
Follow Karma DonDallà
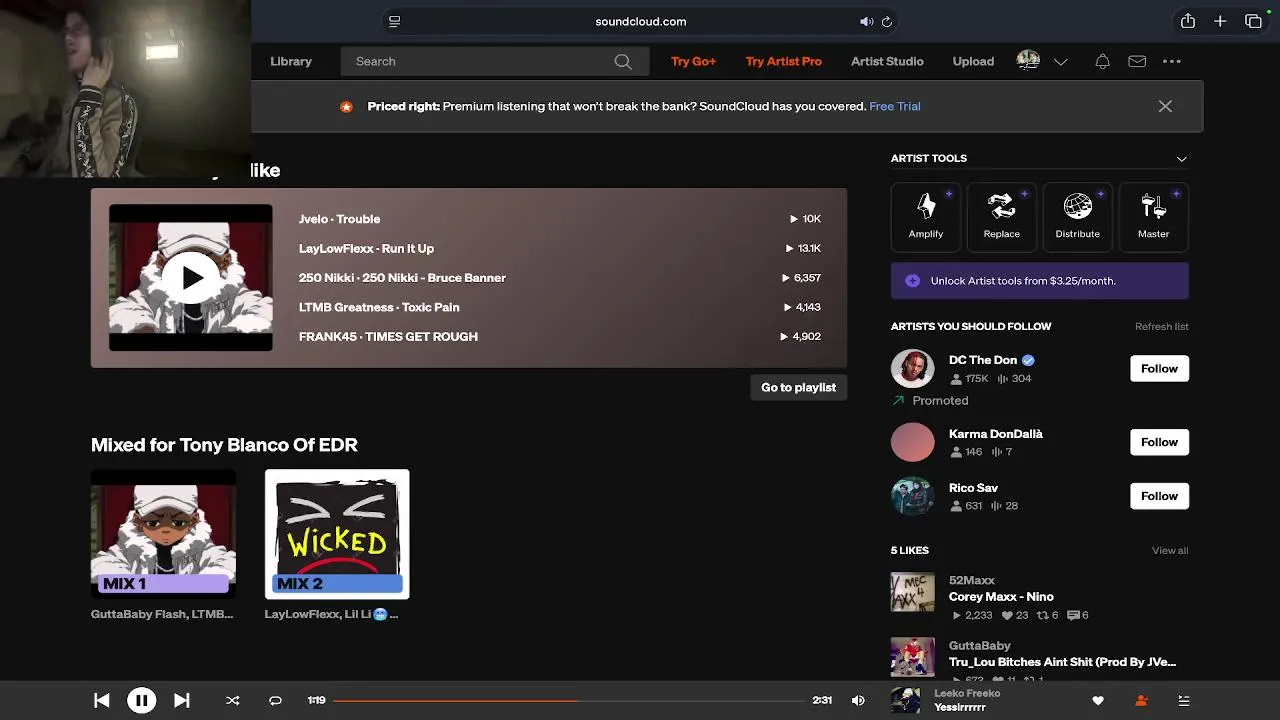1159,442
